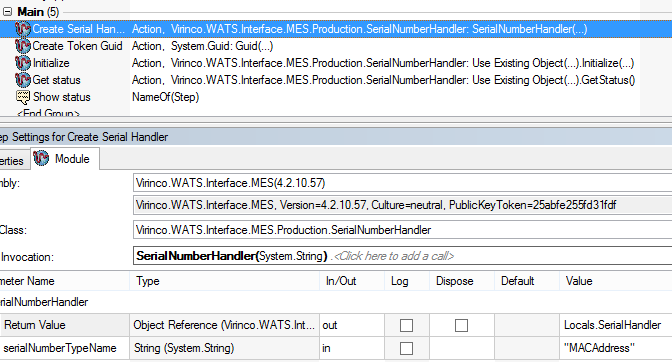Click the Object Reference type cell

224,325
